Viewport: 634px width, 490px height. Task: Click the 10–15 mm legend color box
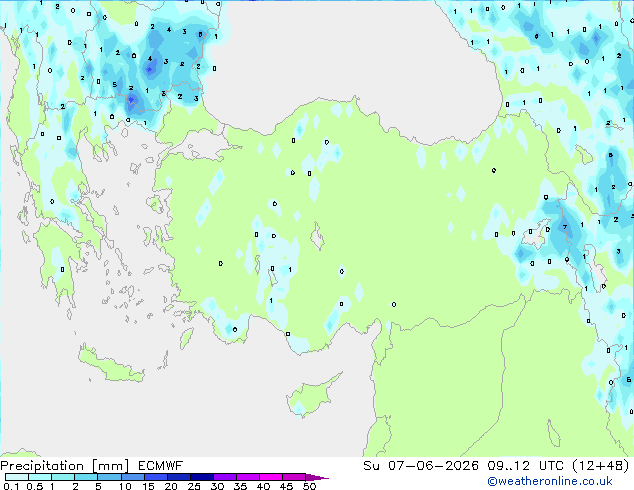(133, 477)
